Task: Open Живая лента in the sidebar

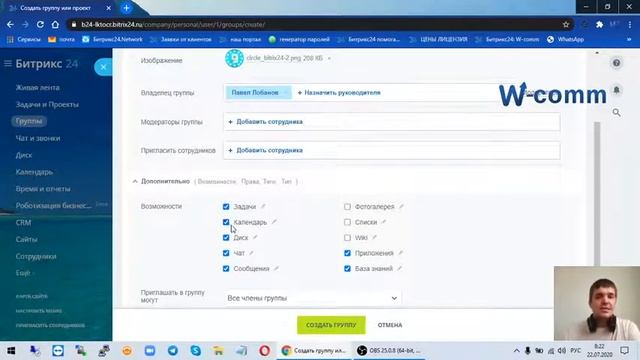Action: pos(38,87)
